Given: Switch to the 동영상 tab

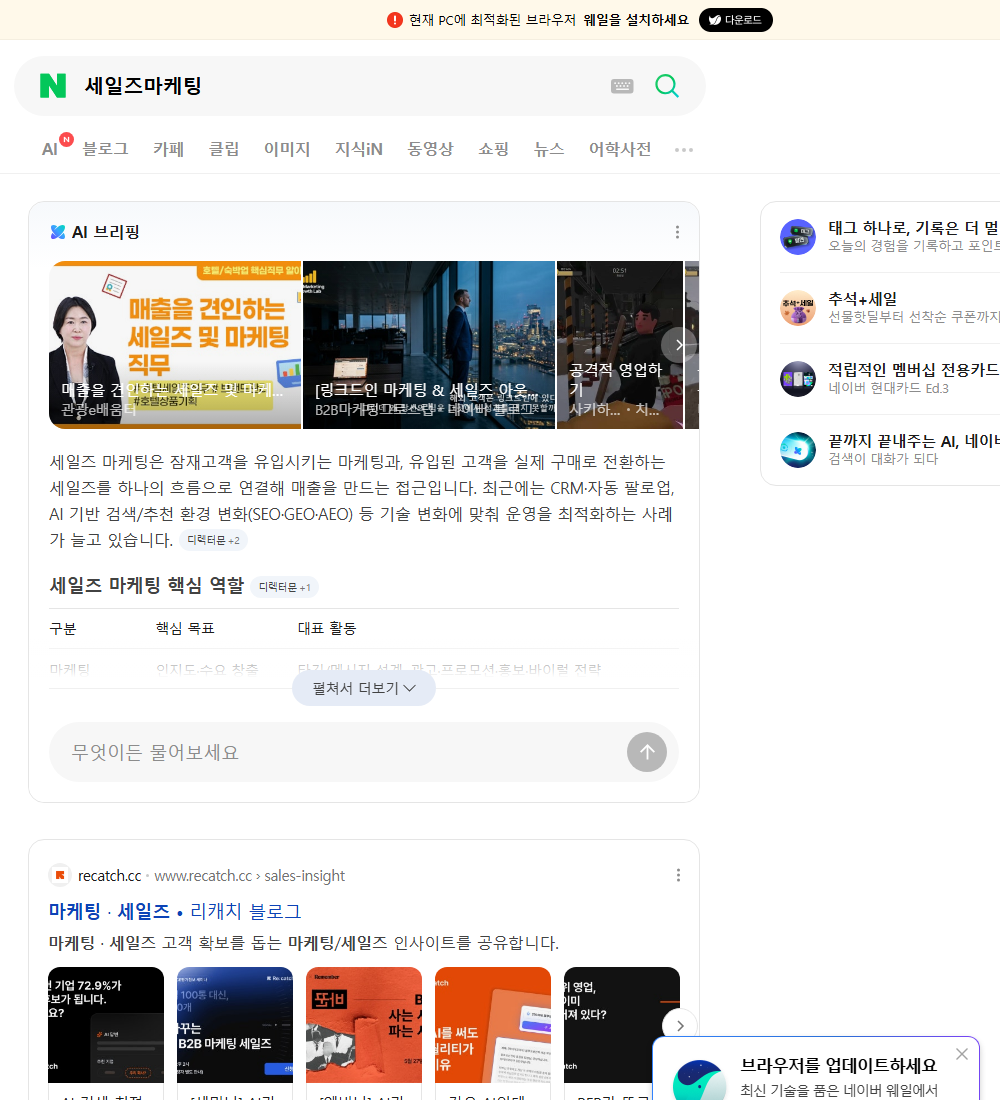Looking at the screenshot, I should click(x=430, y=149).
